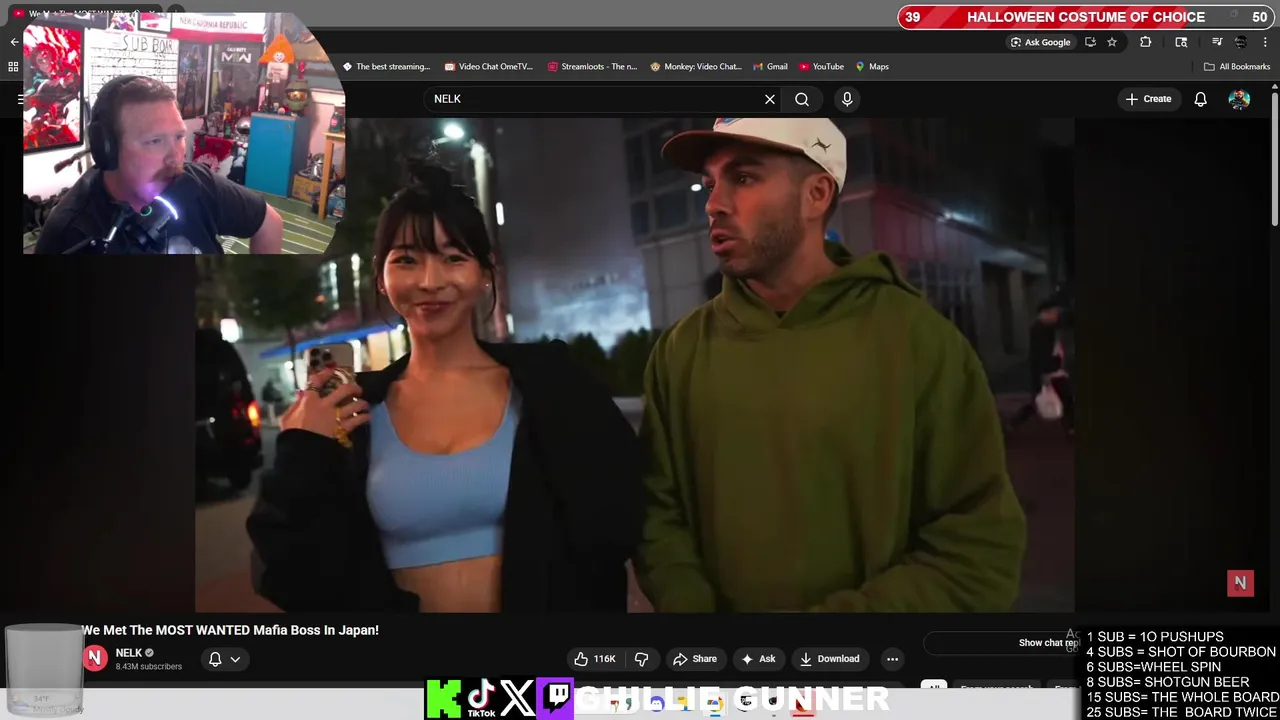Image resolution: width=1280 pixels, height=720 pixels.
Task: Open the Video Chat OmeTV bookmark
Action: pyautogui.click(x=489, y=67)
